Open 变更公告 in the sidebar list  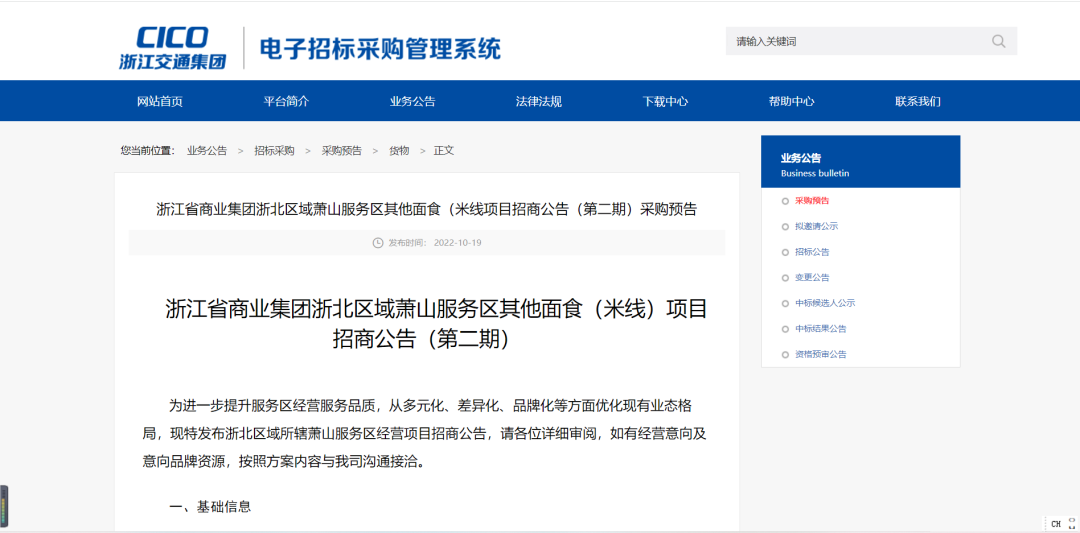812,278
